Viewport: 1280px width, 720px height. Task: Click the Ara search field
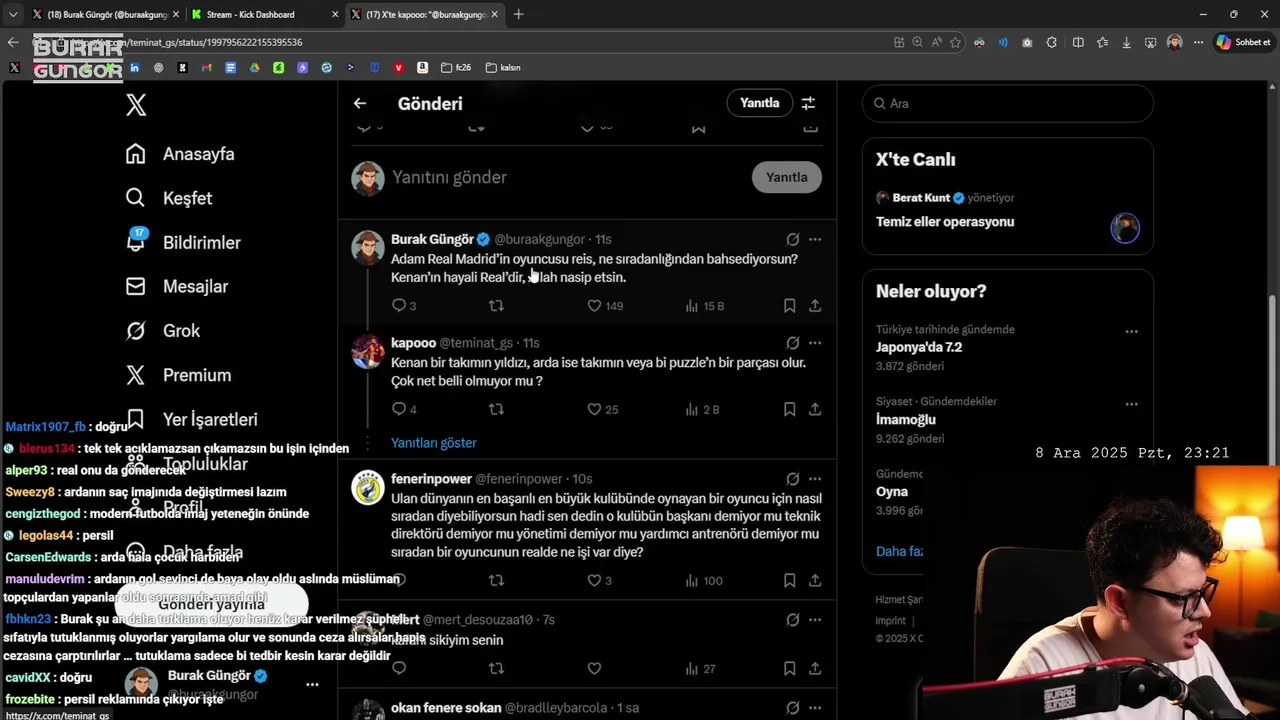point(1007,103)
